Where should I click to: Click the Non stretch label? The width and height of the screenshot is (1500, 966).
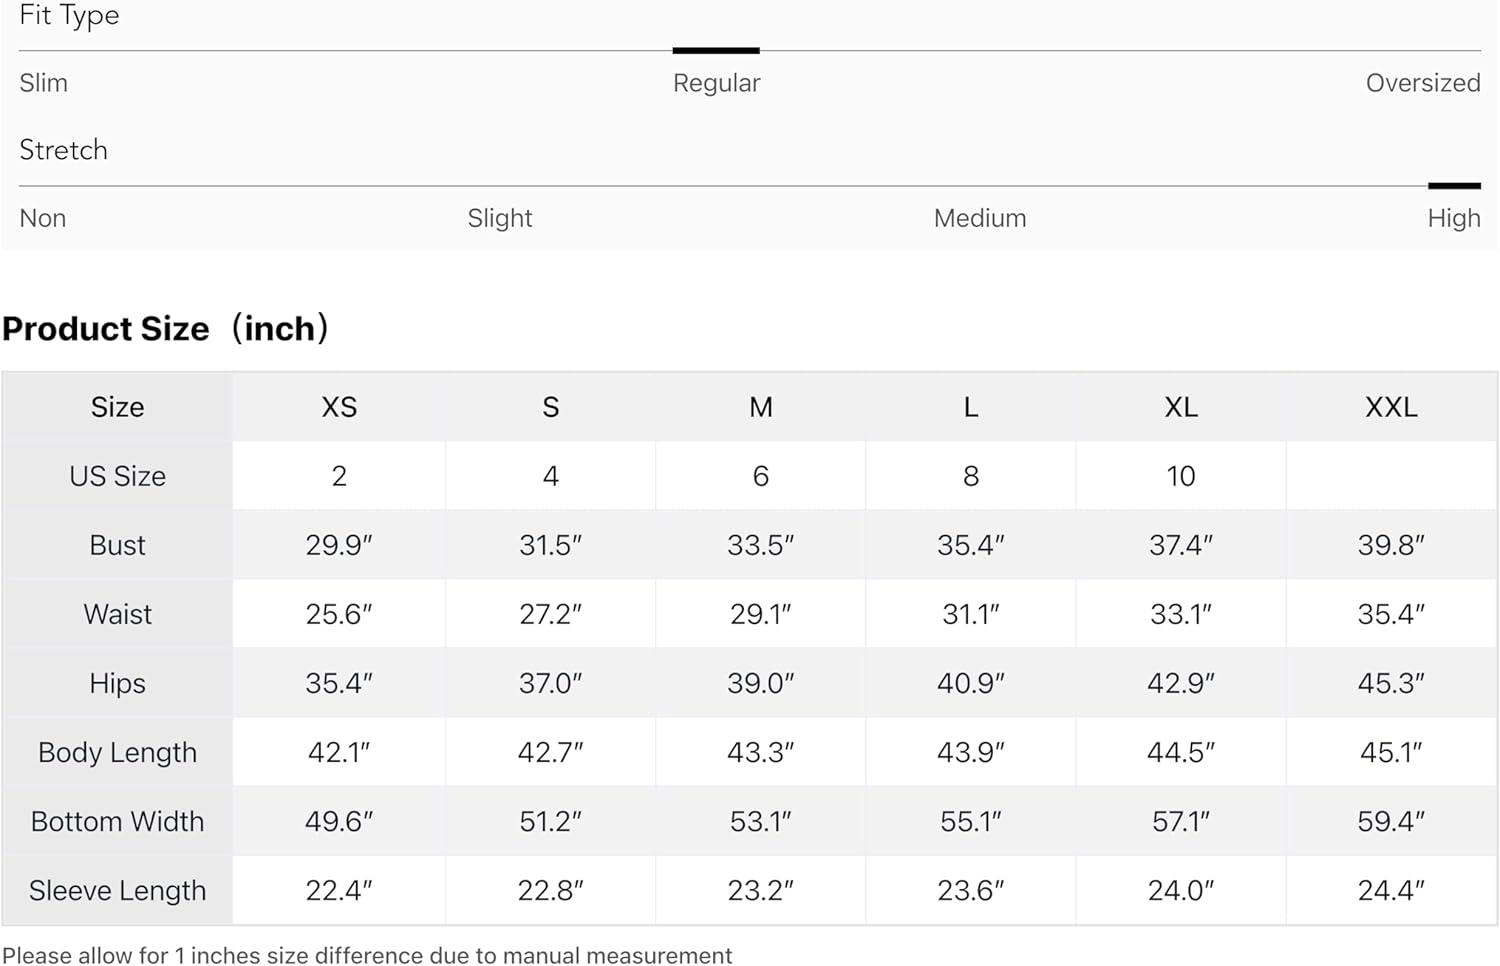[43, 218]
